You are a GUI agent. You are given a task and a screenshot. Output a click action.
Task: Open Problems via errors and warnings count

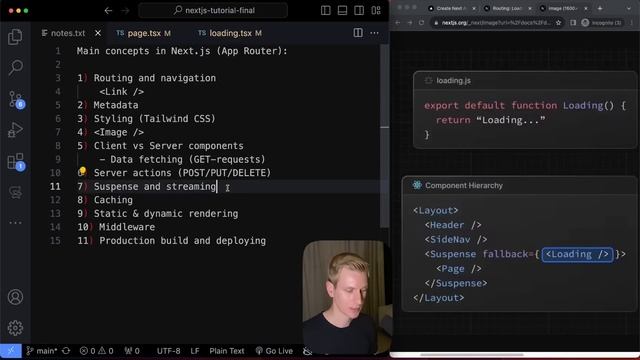(x=96, y=351)
